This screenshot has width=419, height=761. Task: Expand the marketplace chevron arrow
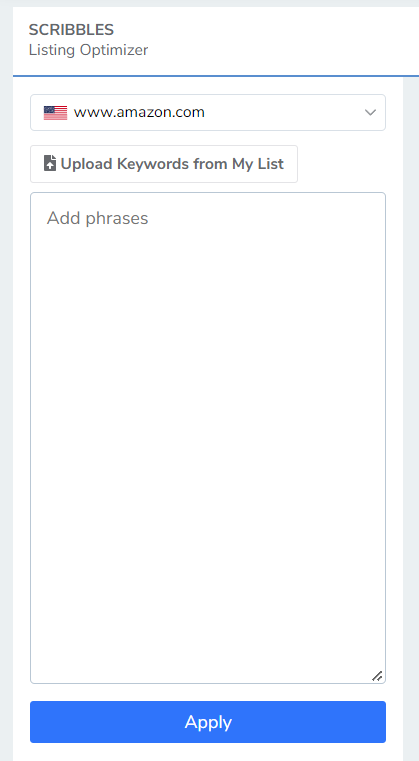(370, 113)
